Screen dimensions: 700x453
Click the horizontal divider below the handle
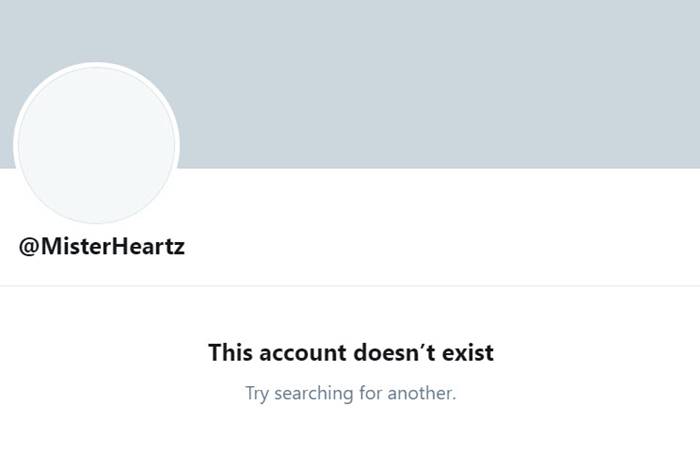point(350,286)
